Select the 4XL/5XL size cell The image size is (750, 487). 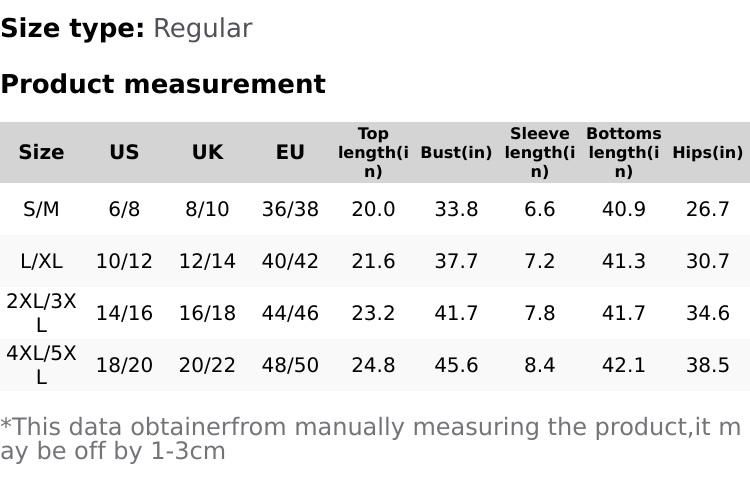(41, 365)
